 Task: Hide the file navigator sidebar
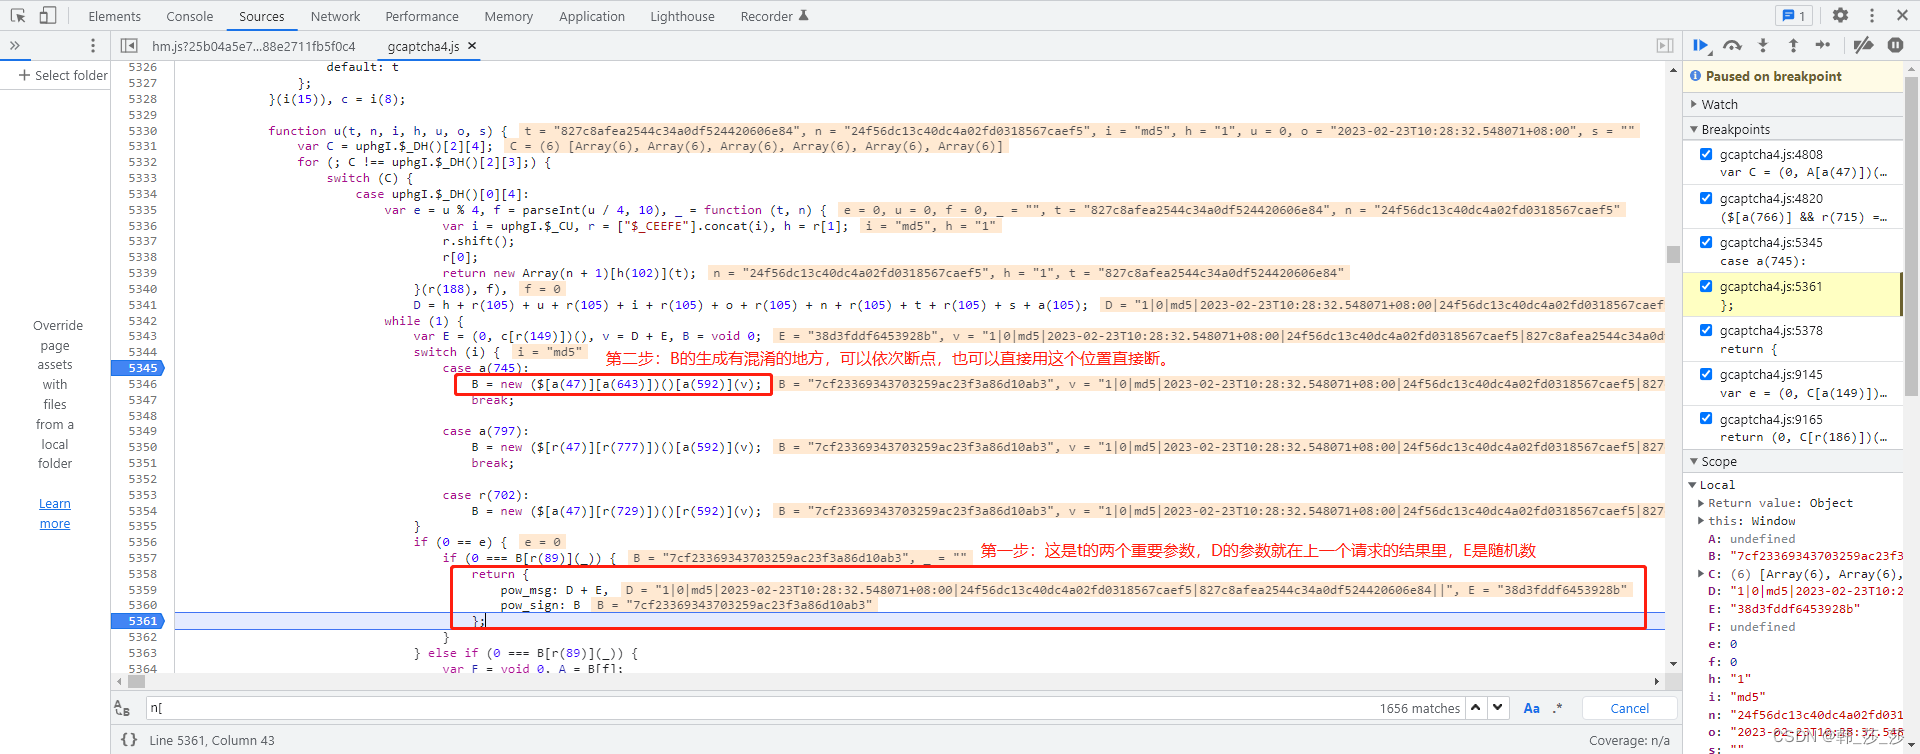(129, 45)
